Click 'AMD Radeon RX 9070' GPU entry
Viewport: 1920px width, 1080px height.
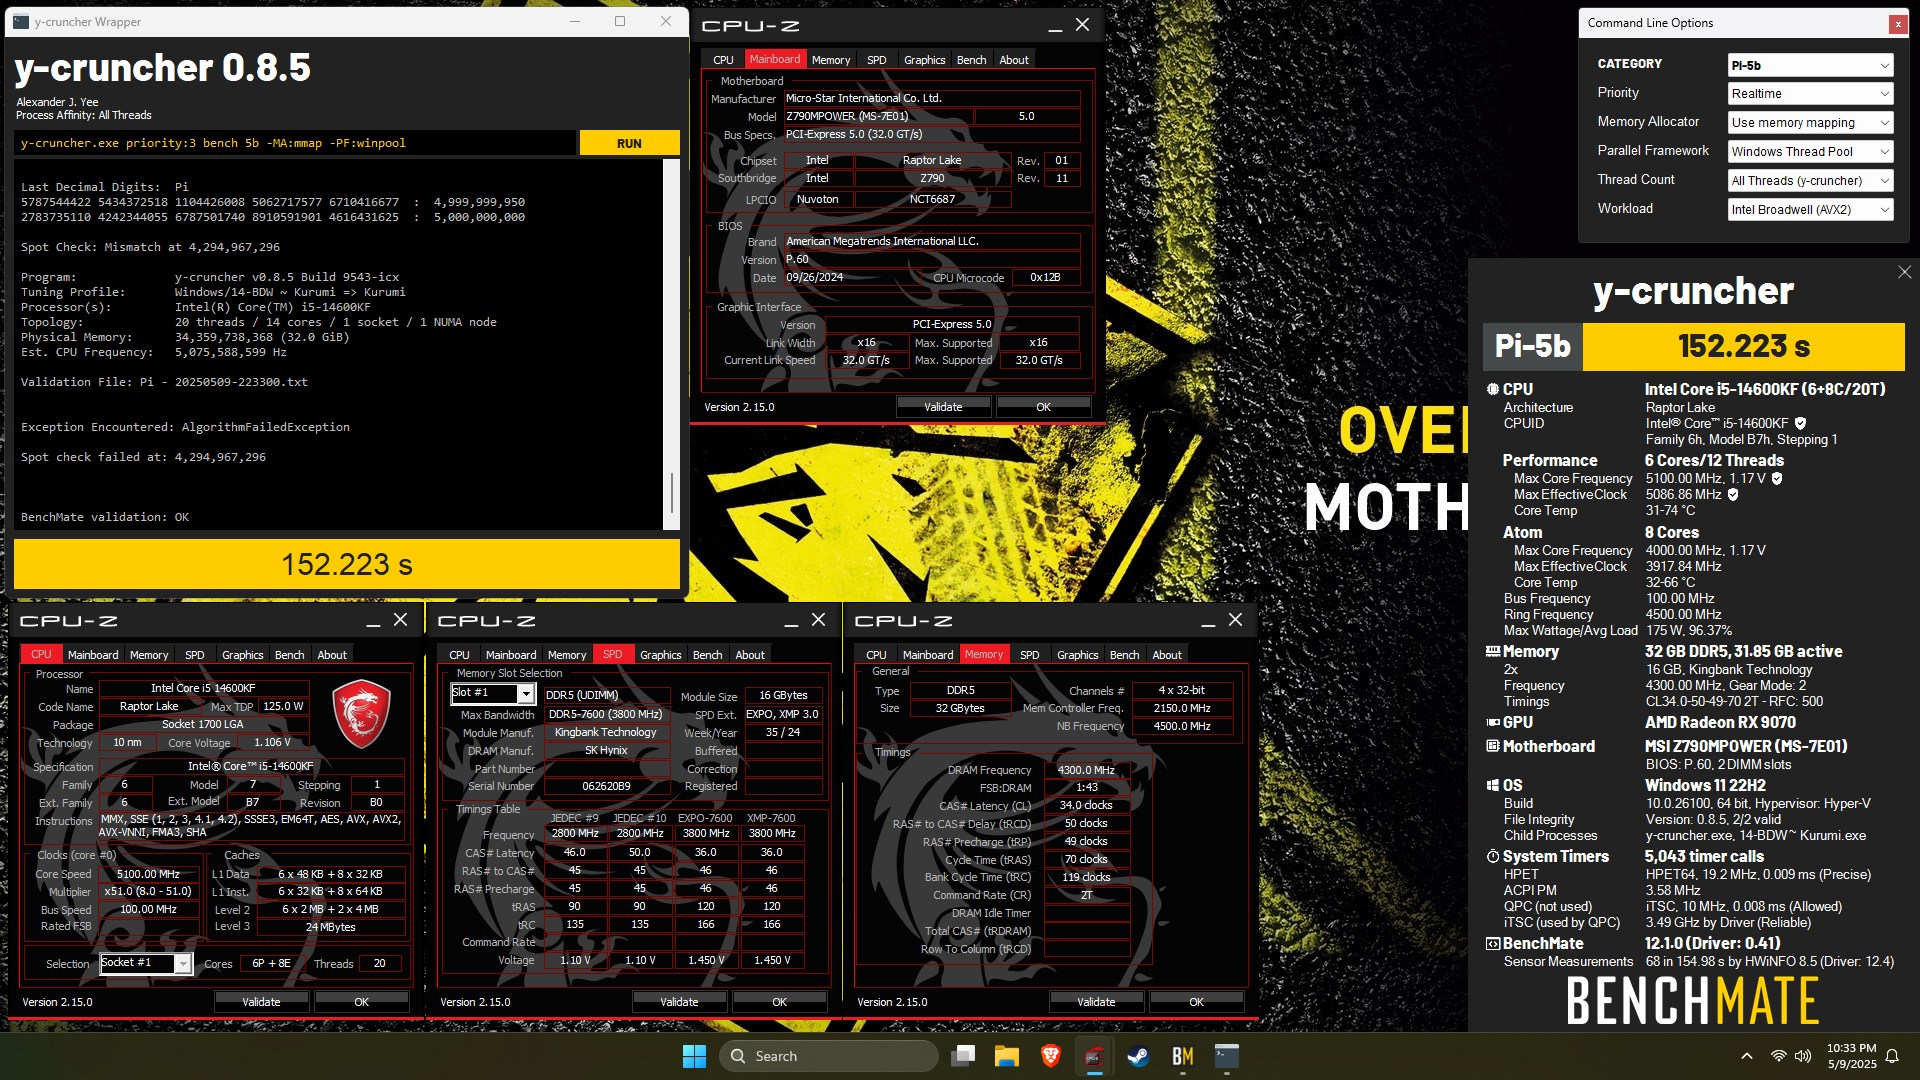pos(1720,722)
